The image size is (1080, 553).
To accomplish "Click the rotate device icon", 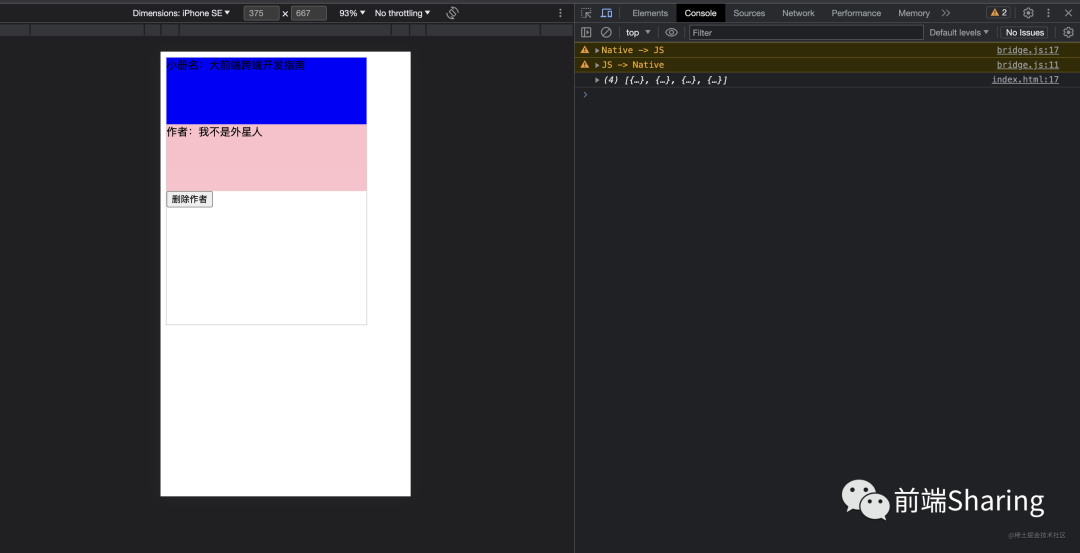I will (453, 13).
